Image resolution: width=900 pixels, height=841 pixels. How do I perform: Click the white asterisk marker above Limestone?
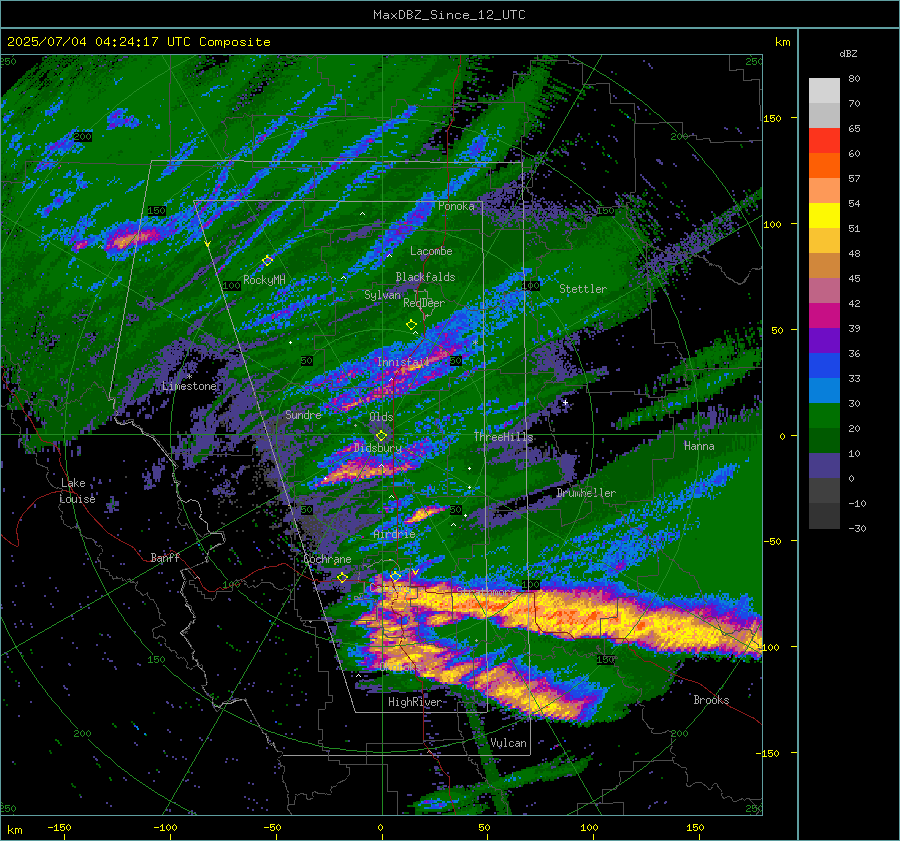[x=189, y=377]
